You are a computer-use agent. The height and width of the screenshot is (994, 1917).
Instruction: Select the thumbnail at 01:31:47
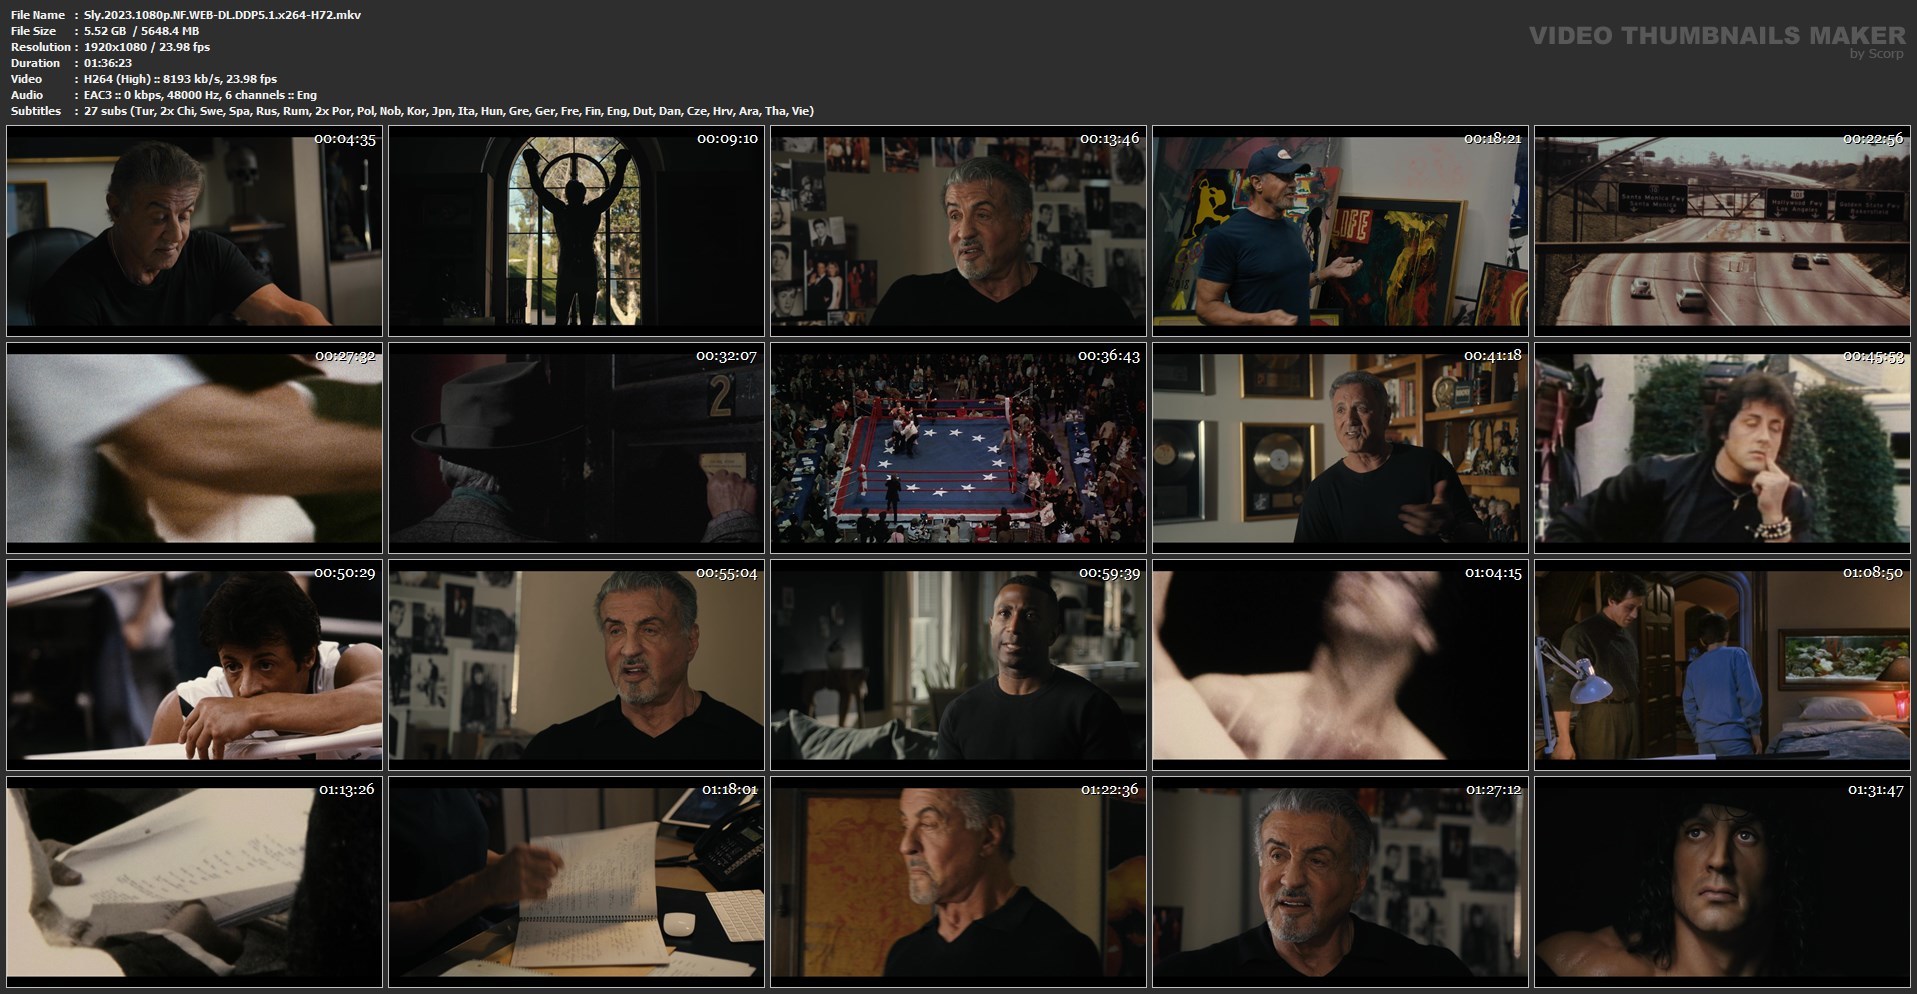tap(1722, 882)
